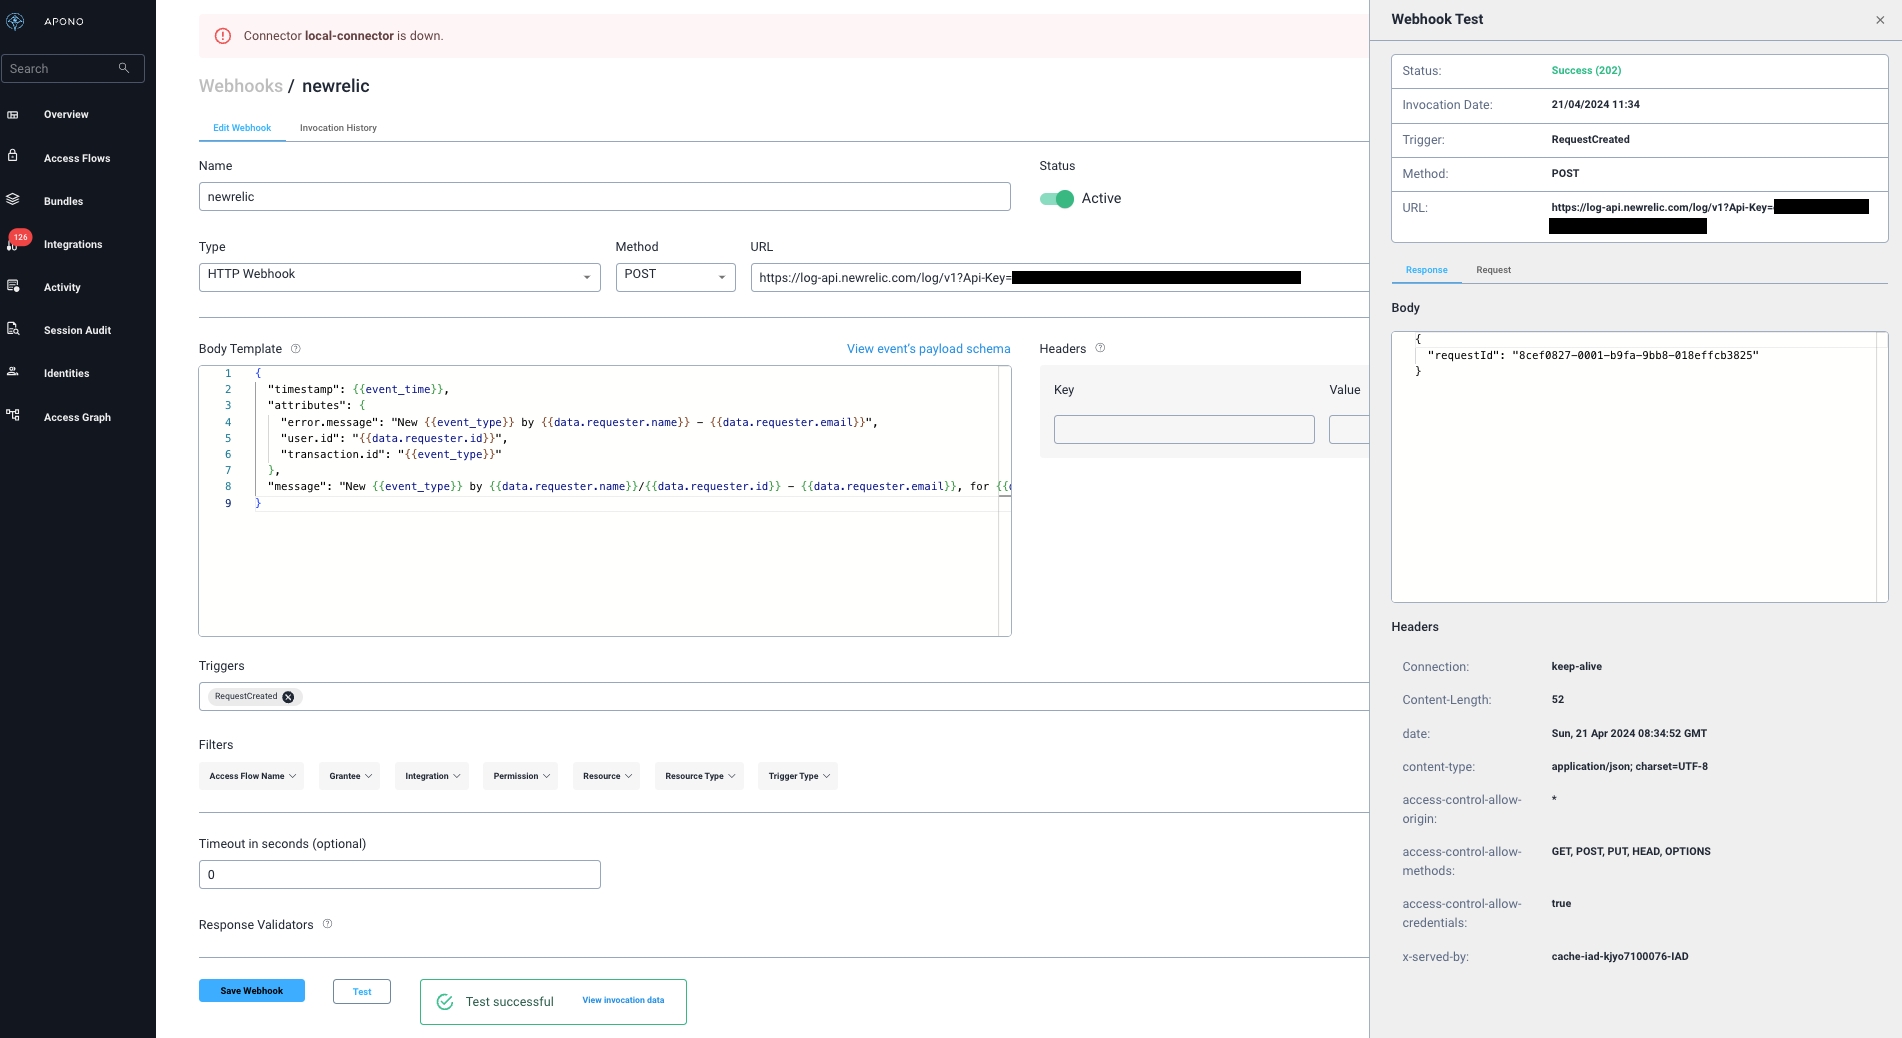Click the webhook URL input field
The width and height of the screenshot is (1902, 1038).
coord(1060,277)
